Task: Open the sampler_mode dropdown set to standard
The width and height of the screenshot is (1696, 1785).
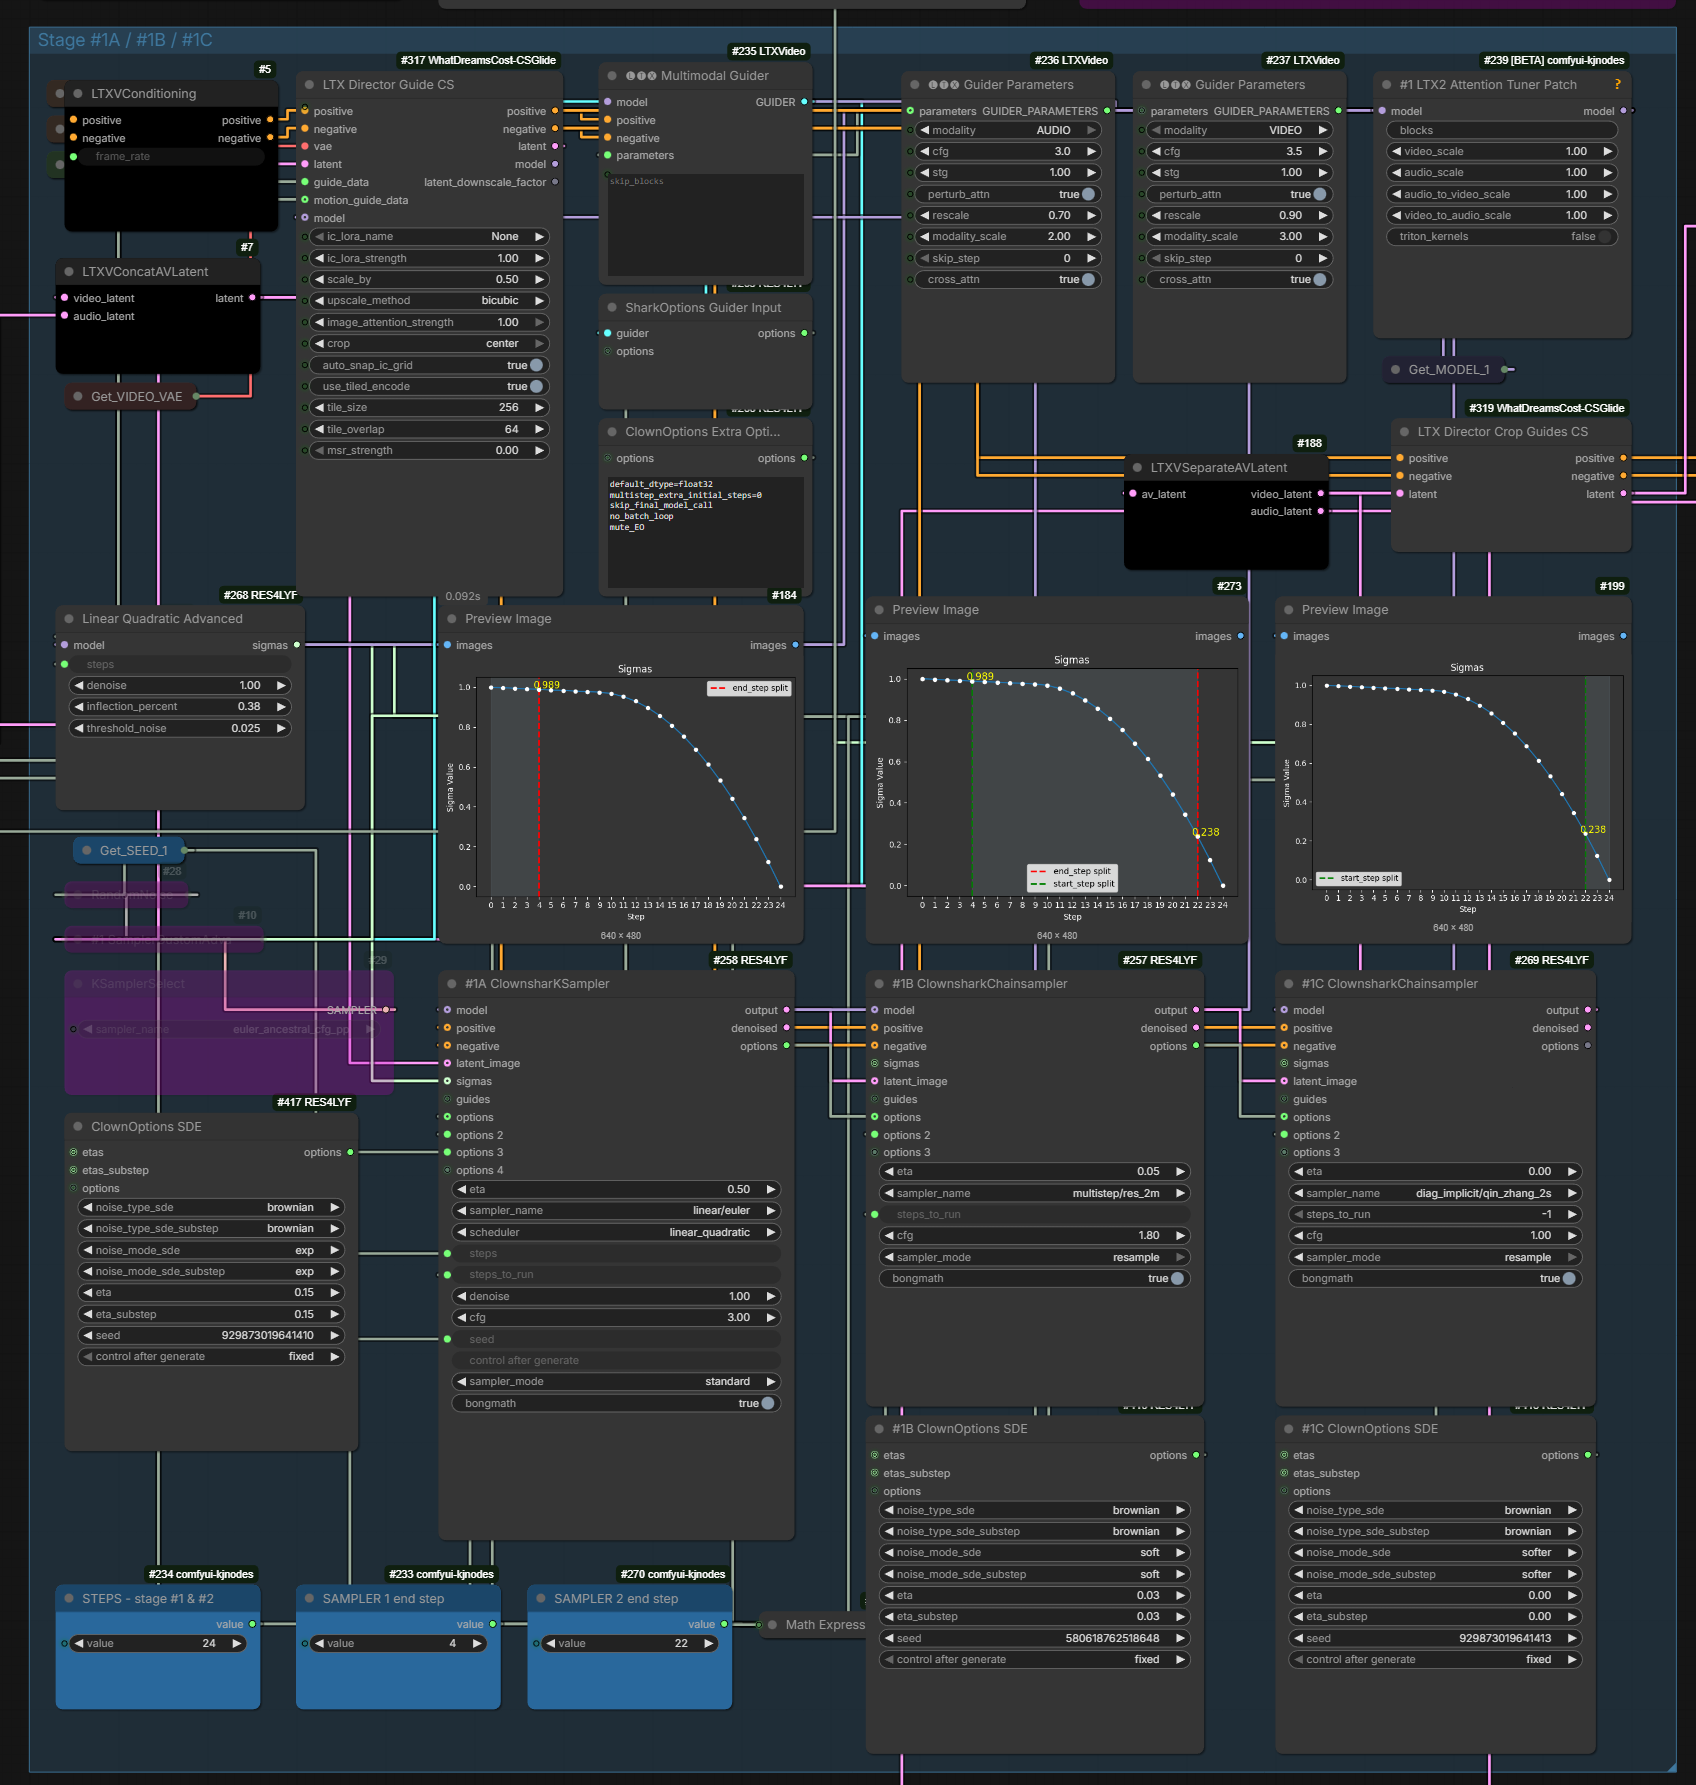Action: (x=616, y=1382)
